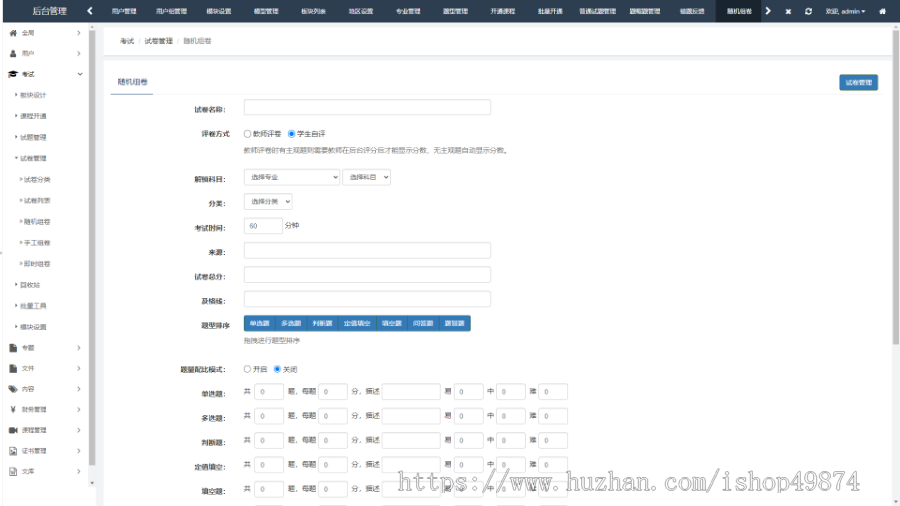
Task: Expand the 财务管理 sidebar chevron
Action: tap(79, 410)
